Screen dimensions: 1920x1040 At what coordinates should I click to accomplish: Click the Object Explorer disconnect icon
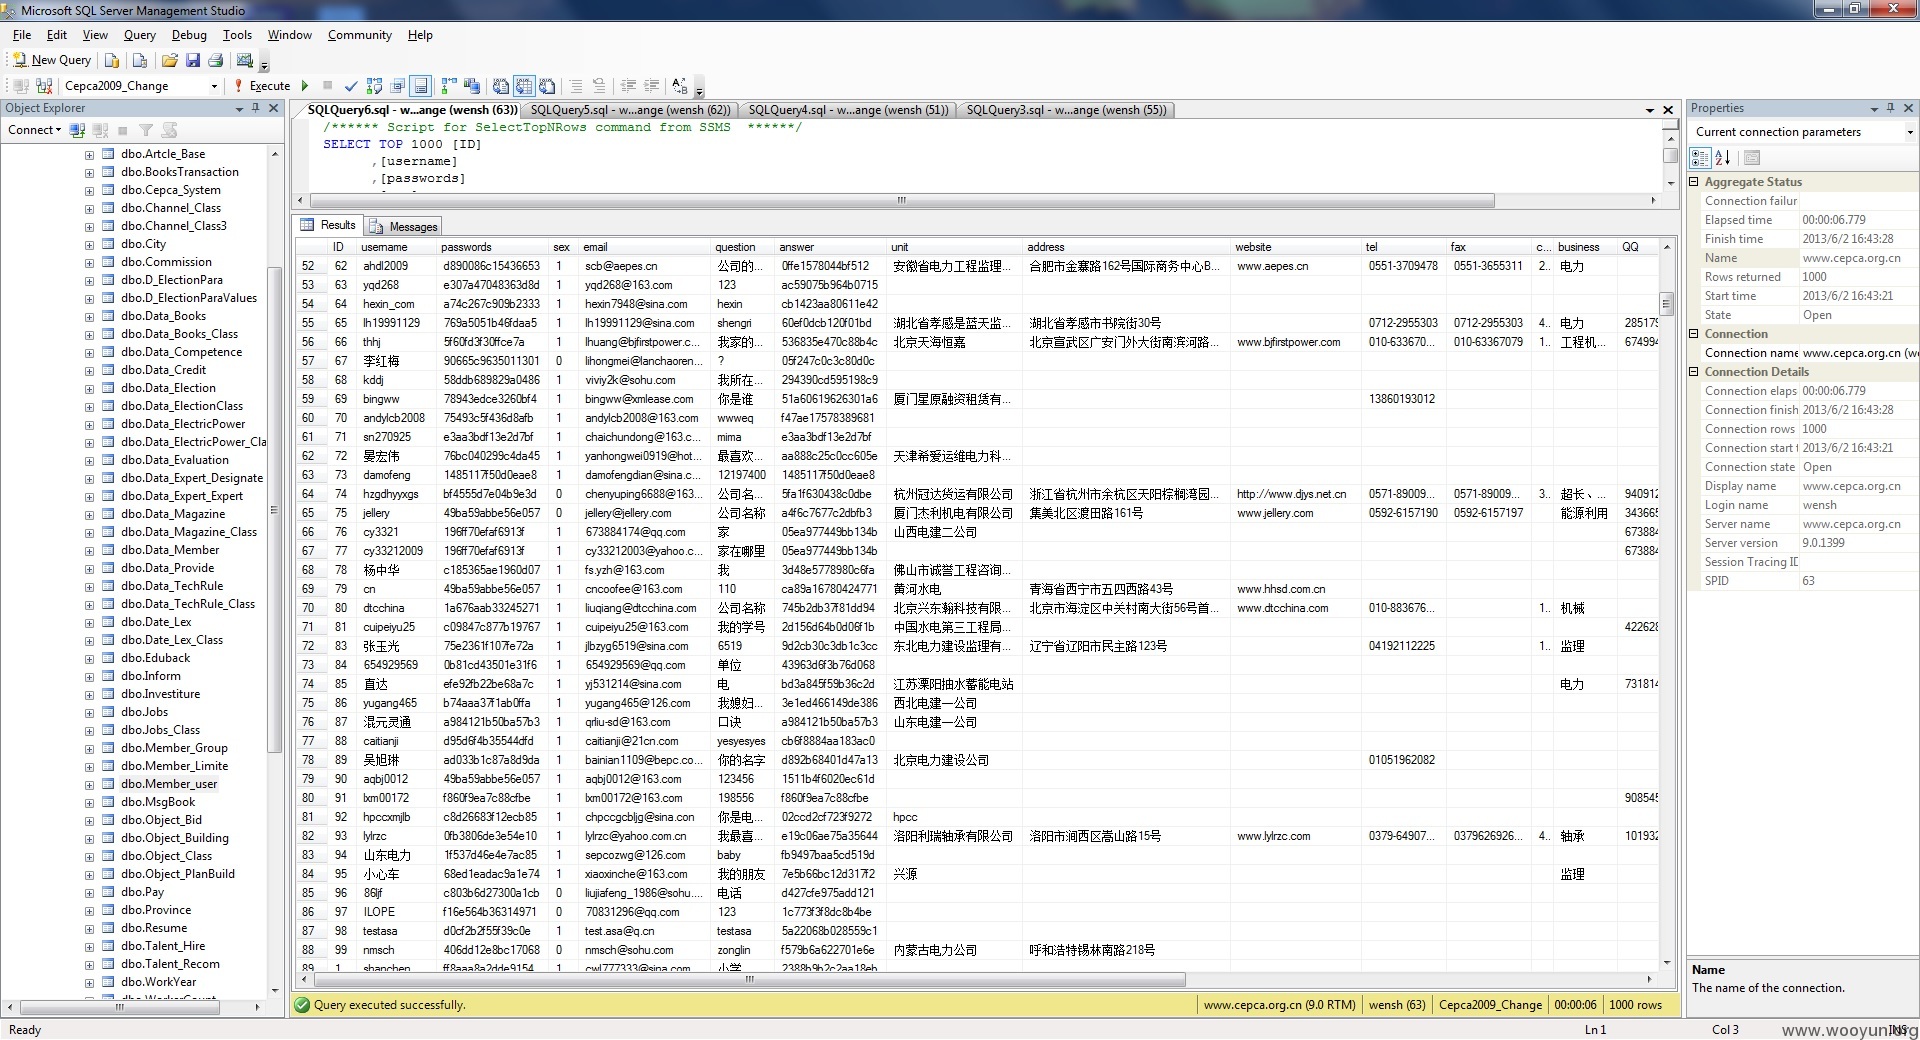pyautogui.click(x=100, y=130)
